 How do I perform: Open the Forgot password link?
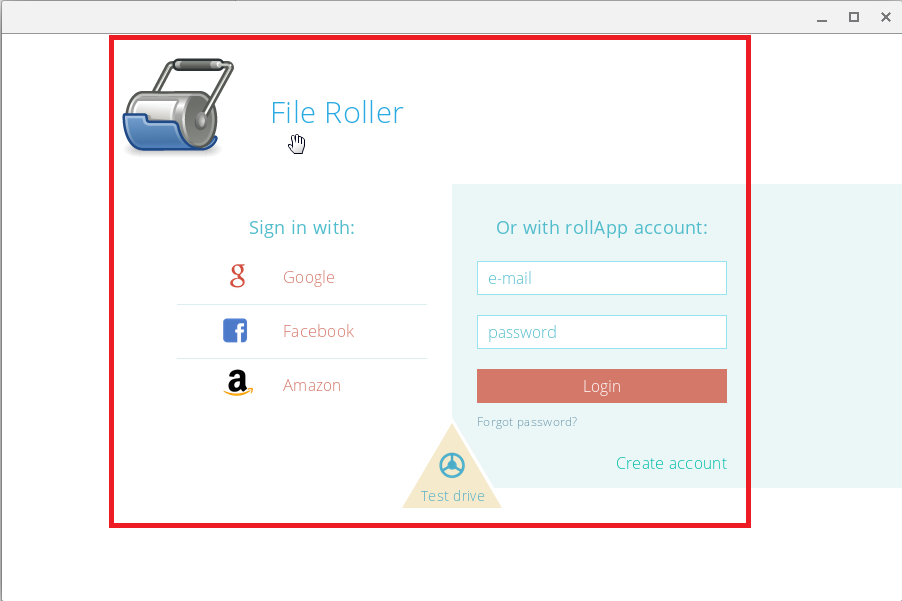[527, 422]
